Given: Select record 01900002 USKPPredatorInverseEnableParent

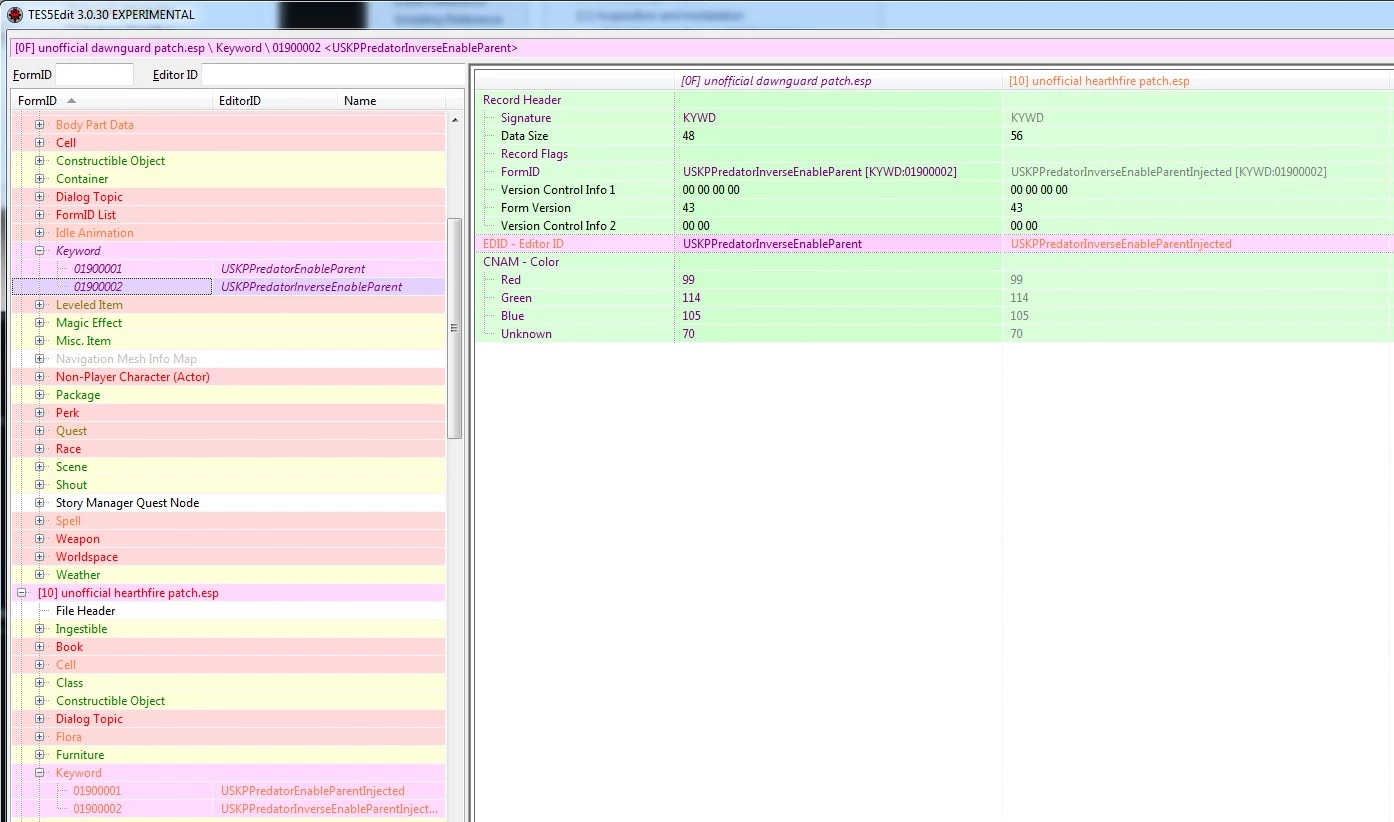Looking at the screenshot, I should (228, 287).
